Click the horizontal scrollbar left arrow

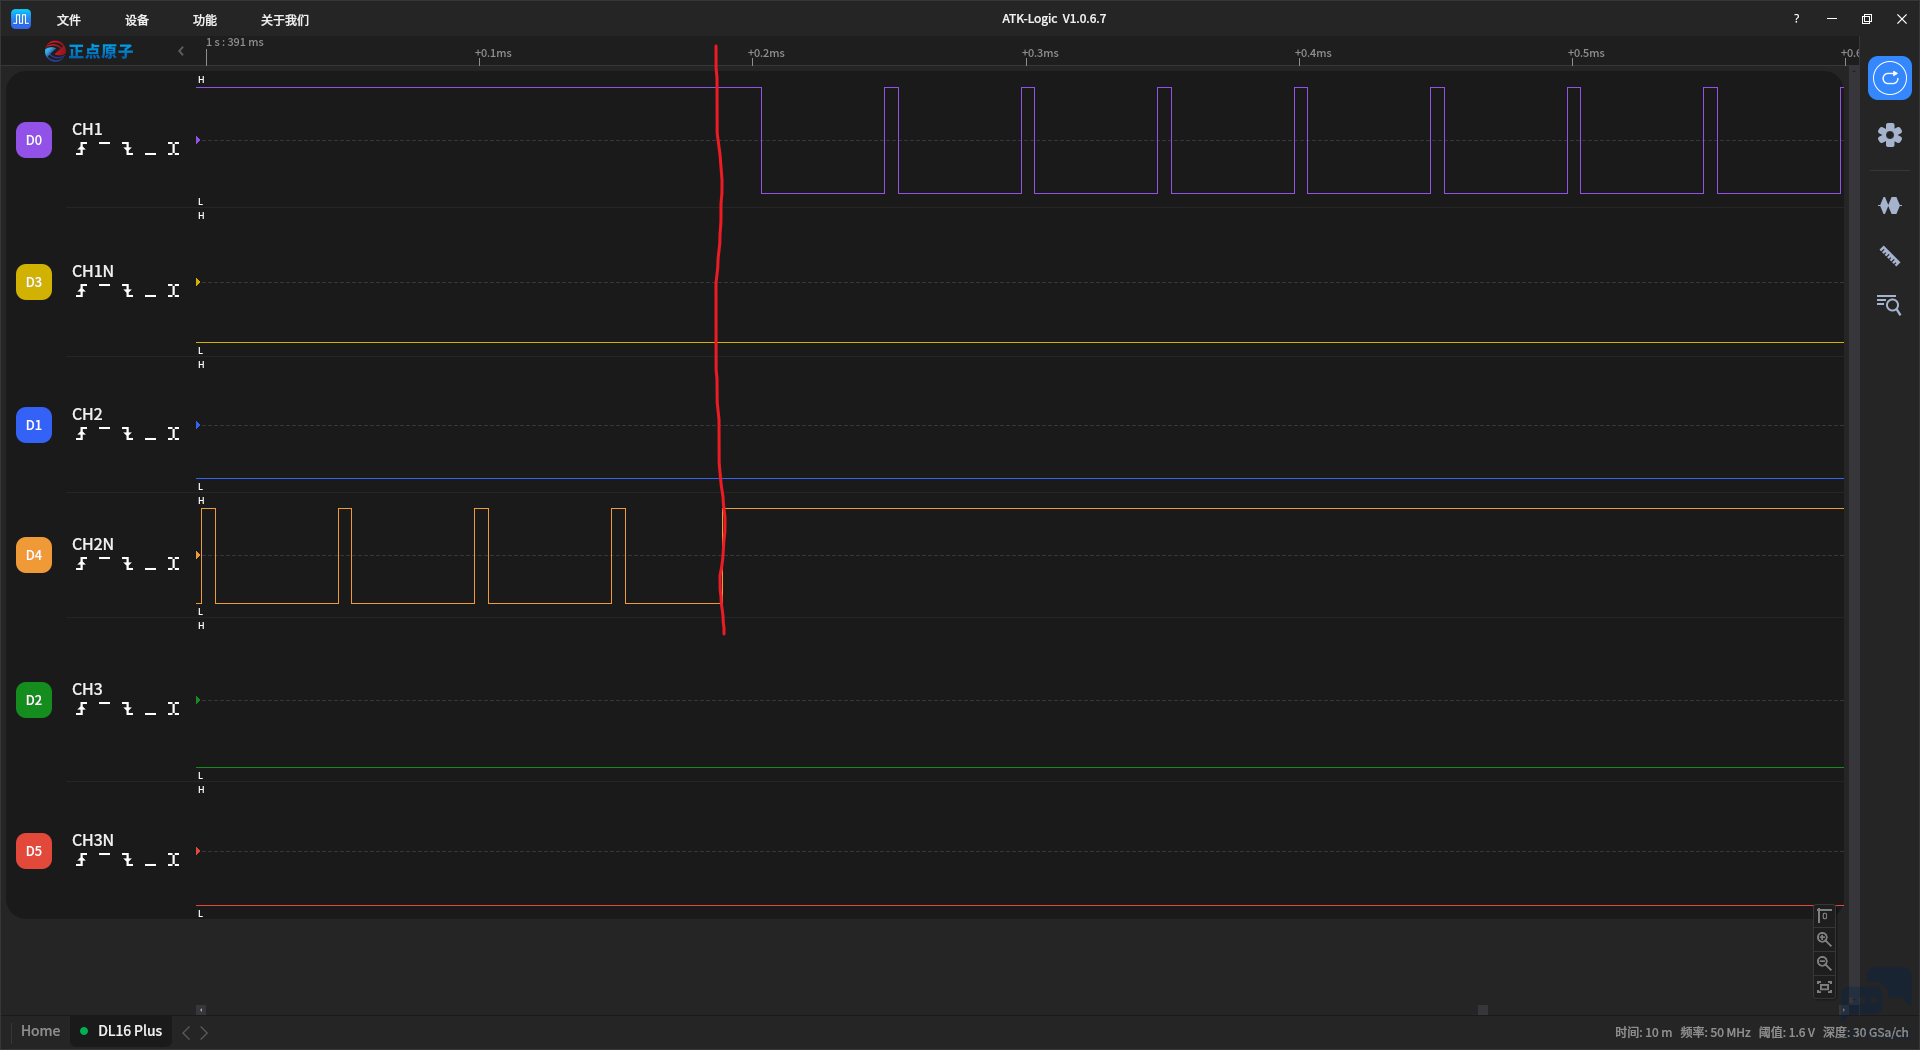click(201, 1010)
